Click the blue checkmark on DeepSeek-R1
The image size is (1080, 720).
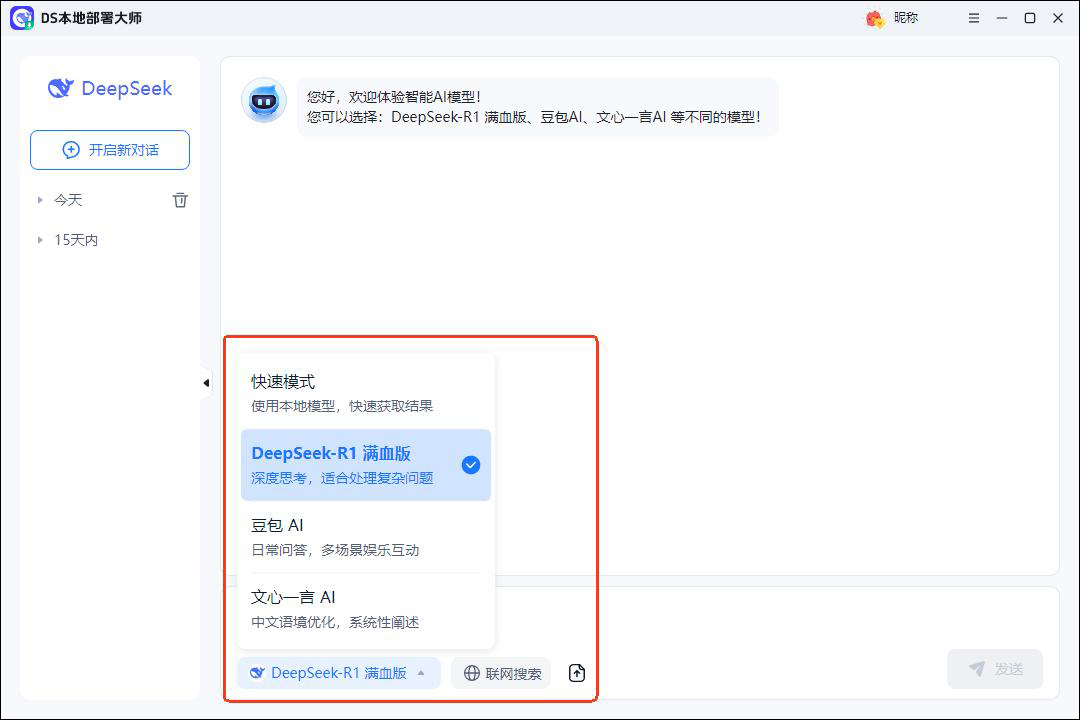click(471, 465)
